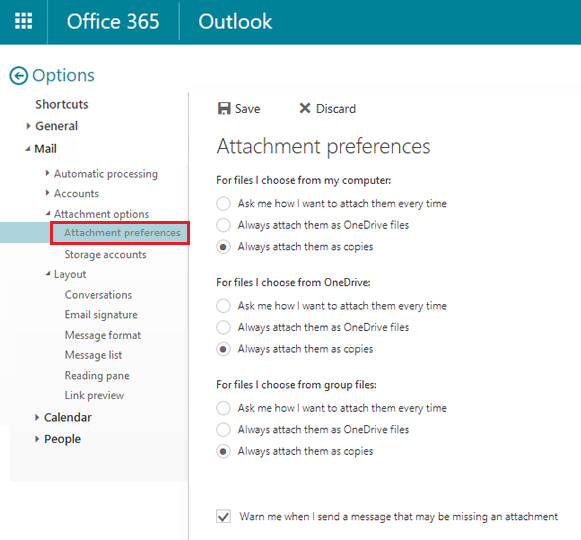Select 'Ask me every time' for computer files
The height and width of the screenshot is (540, 581).
[x=223, y=203]
